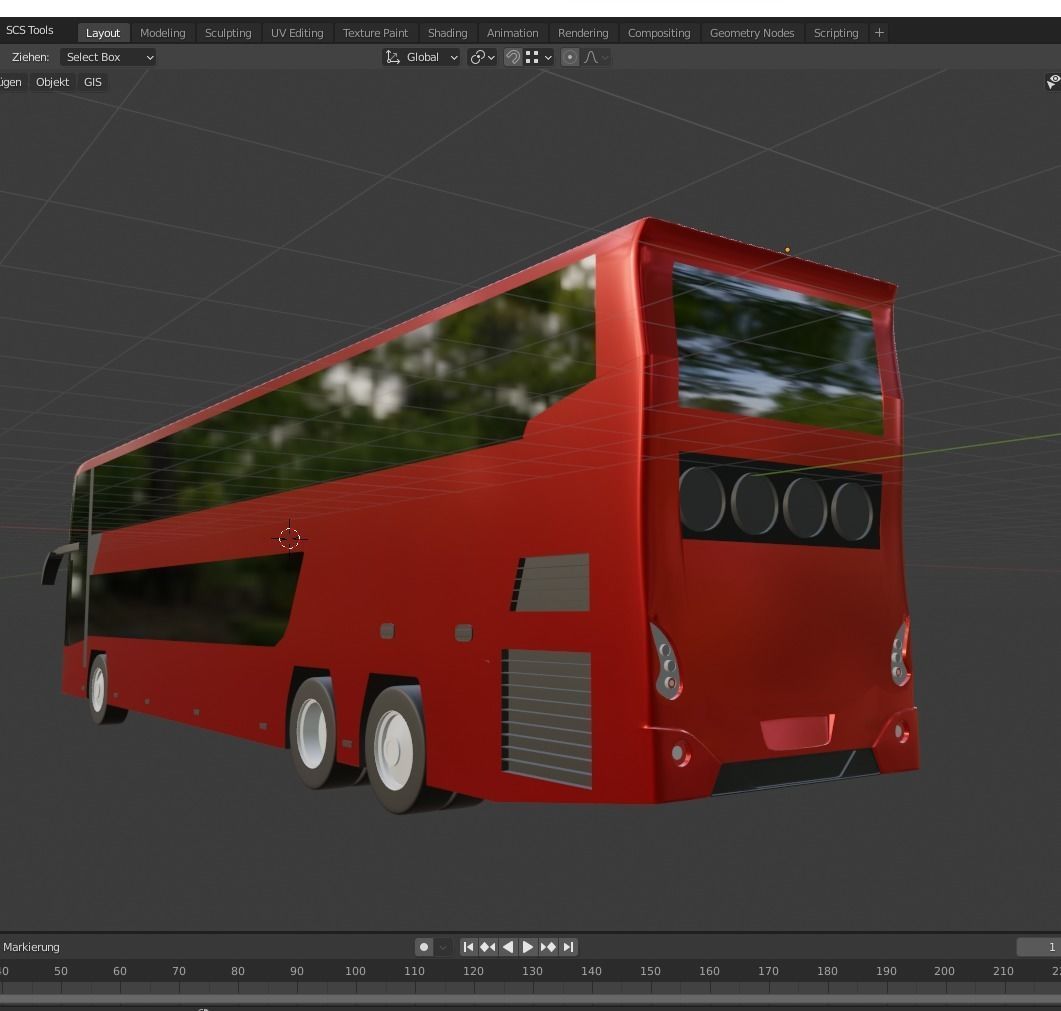Open the transform orientation gizmo icon

[393, 57]
